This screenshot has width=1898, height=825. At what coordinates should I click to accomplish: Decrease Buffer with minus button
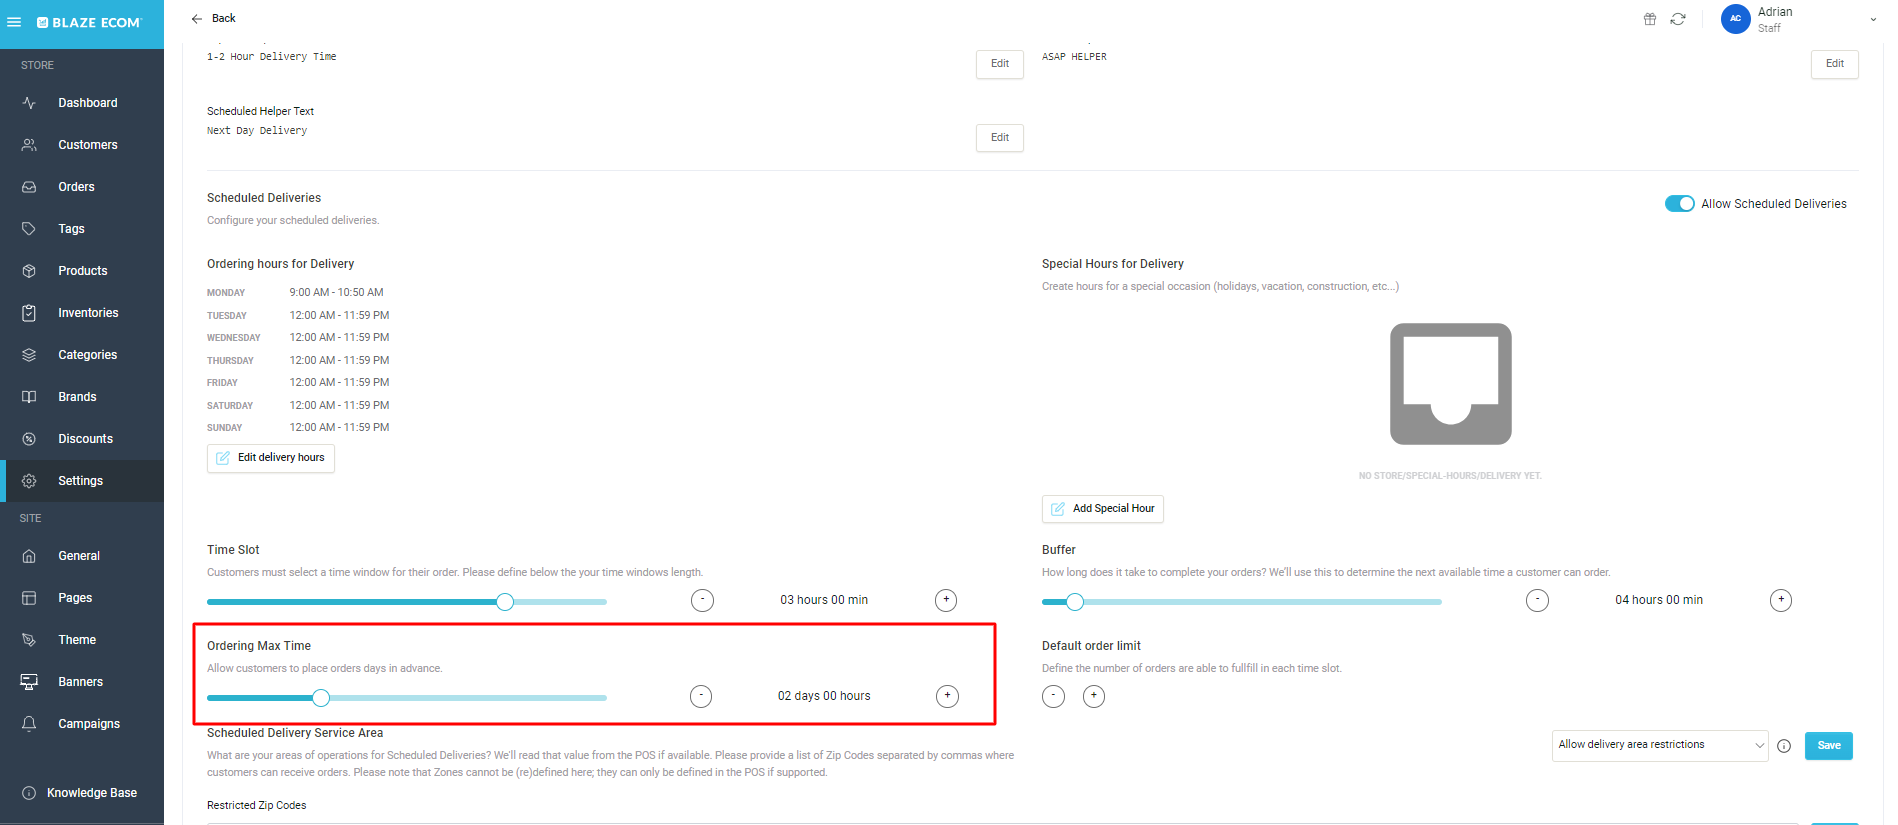(x=1538, y=600)
